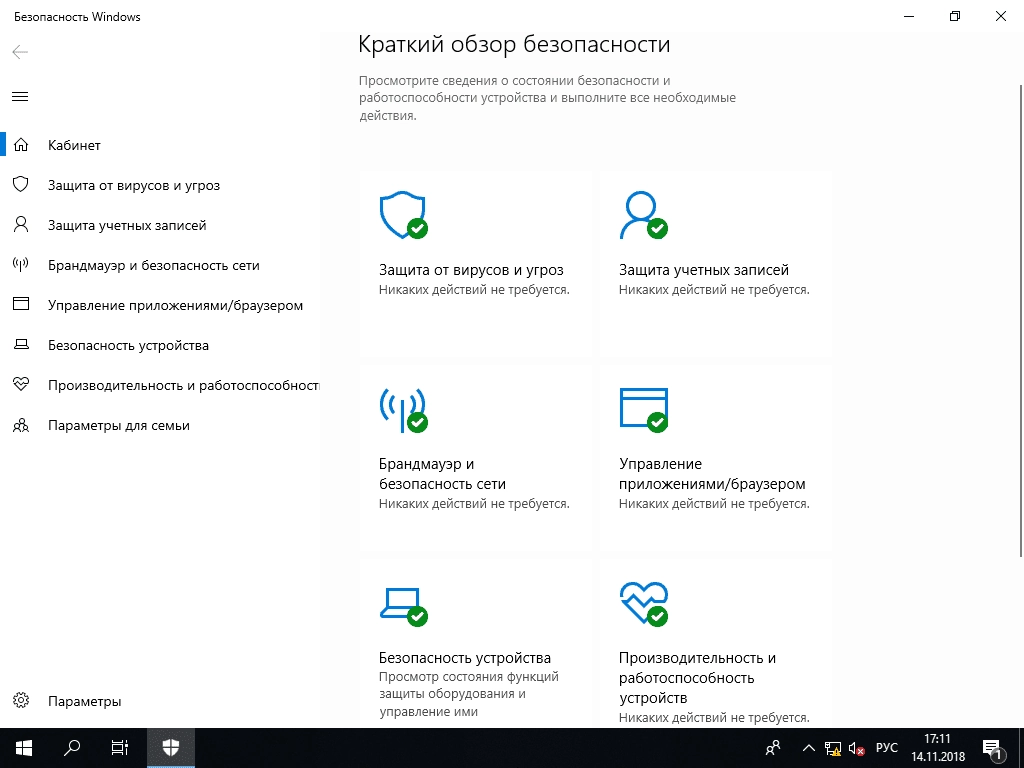Click the large laptop device security tile icon

click(x=404, y=607)
